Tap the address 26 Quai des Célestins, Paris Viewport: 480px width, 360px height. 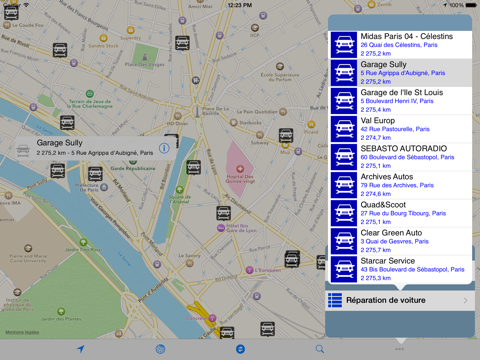point(399,45)
